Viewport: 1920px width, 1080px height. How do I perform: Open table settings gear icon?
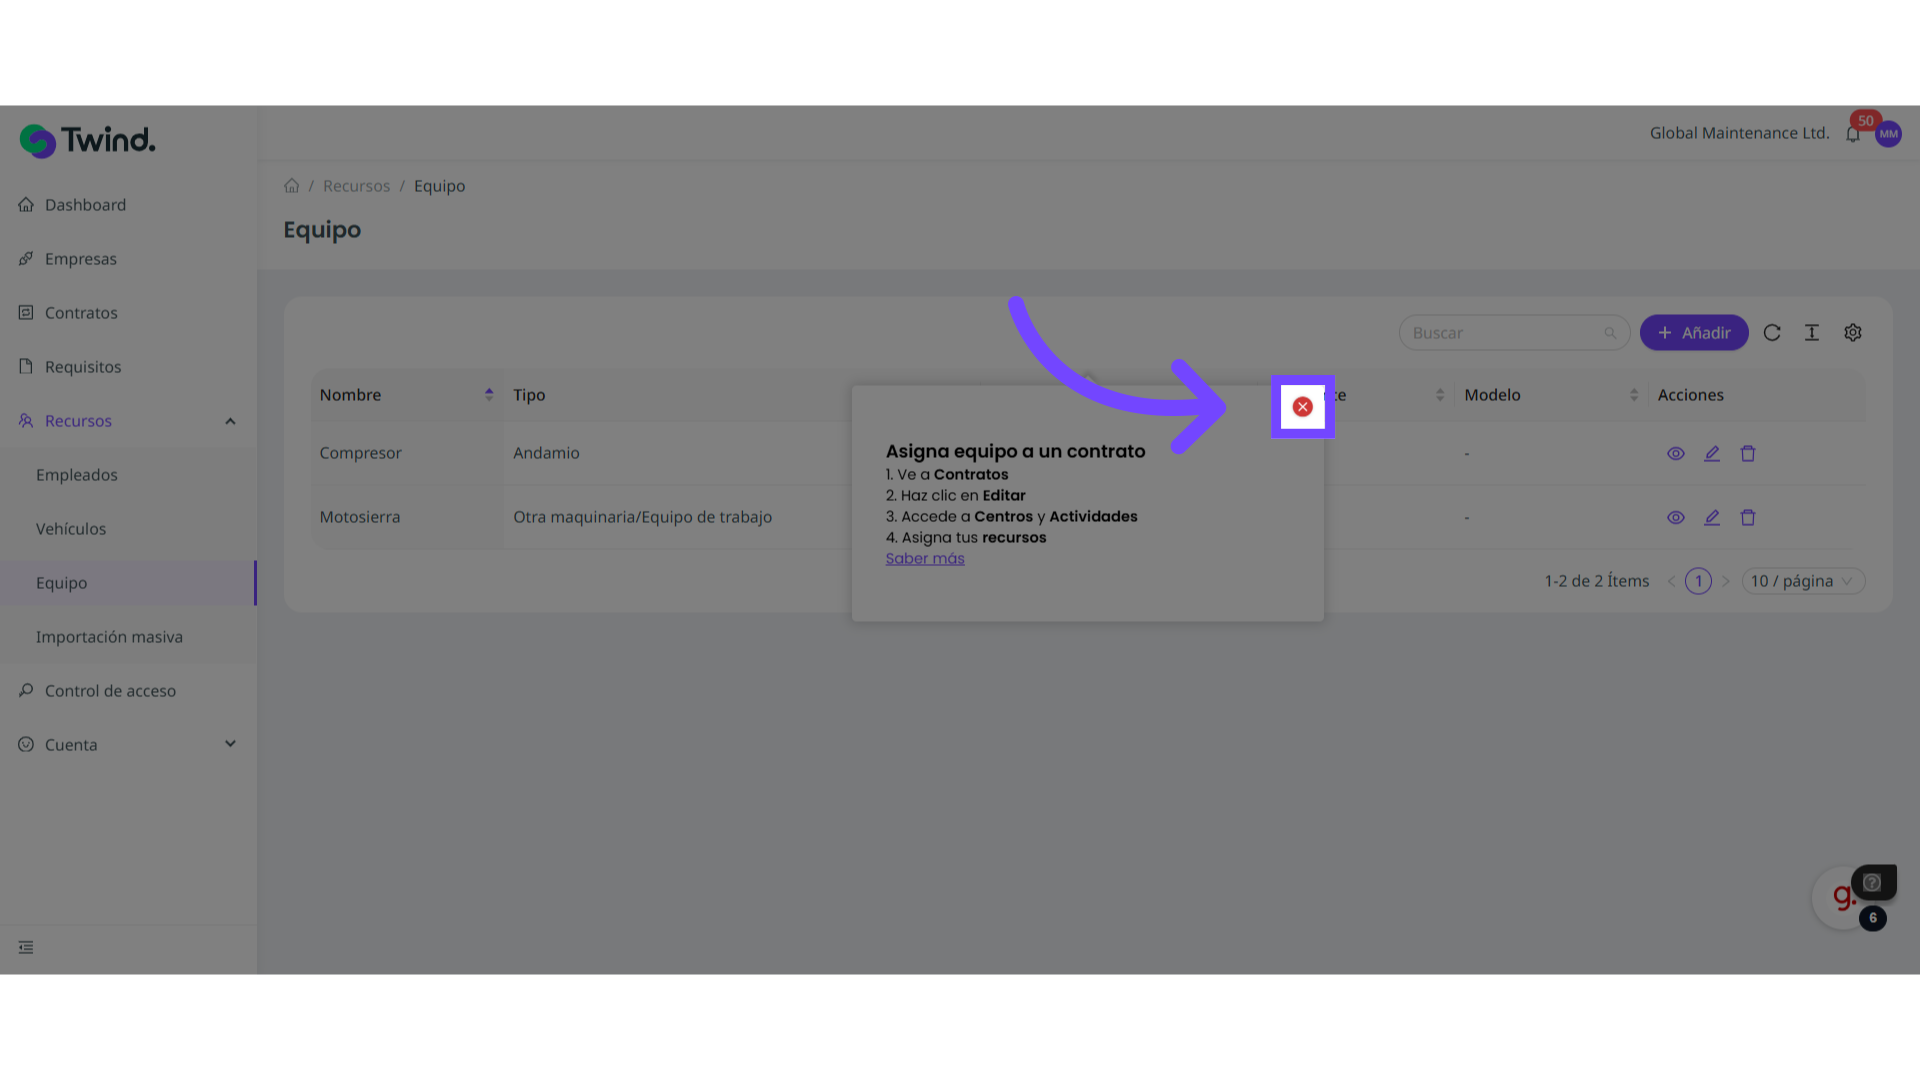[1853, 333]
